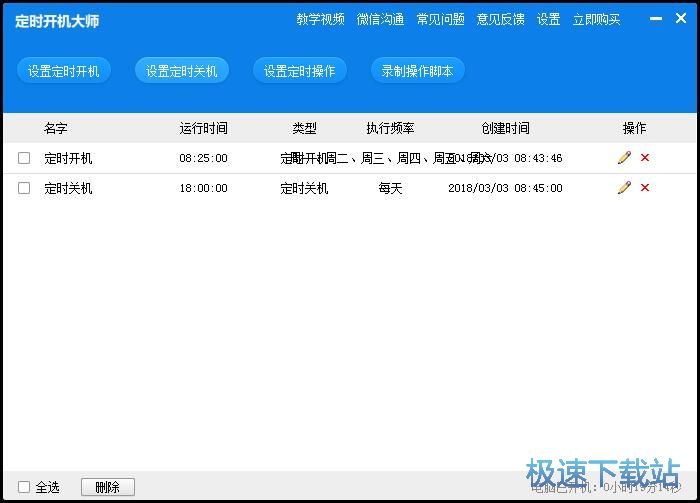Click the 名字 column header

click(x=56, y=129)
